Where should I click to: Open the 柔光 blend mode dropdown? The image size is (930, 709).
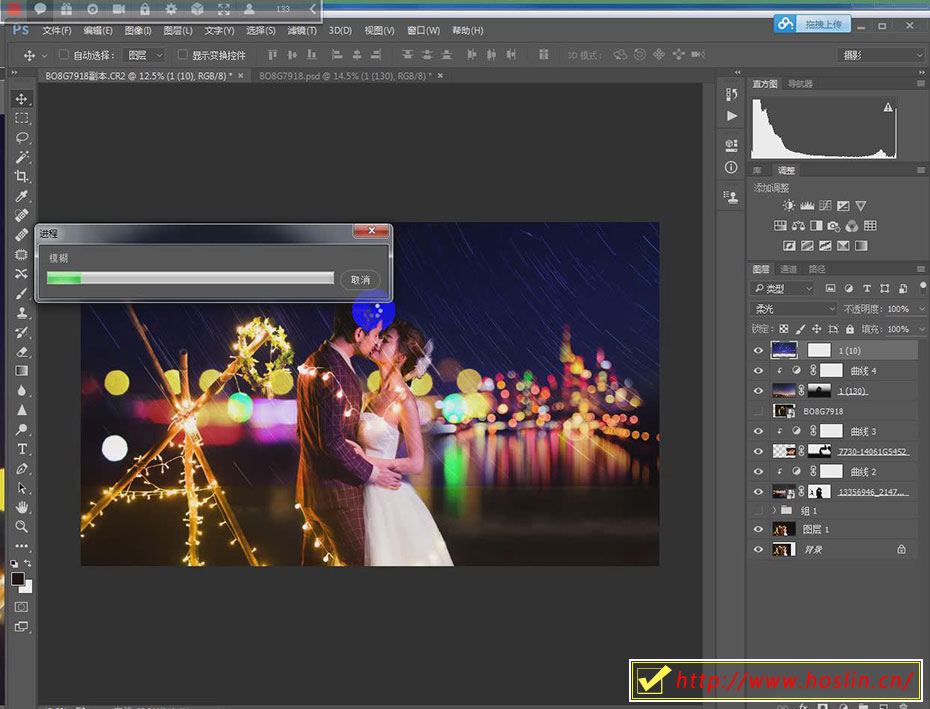coord(794,309)
